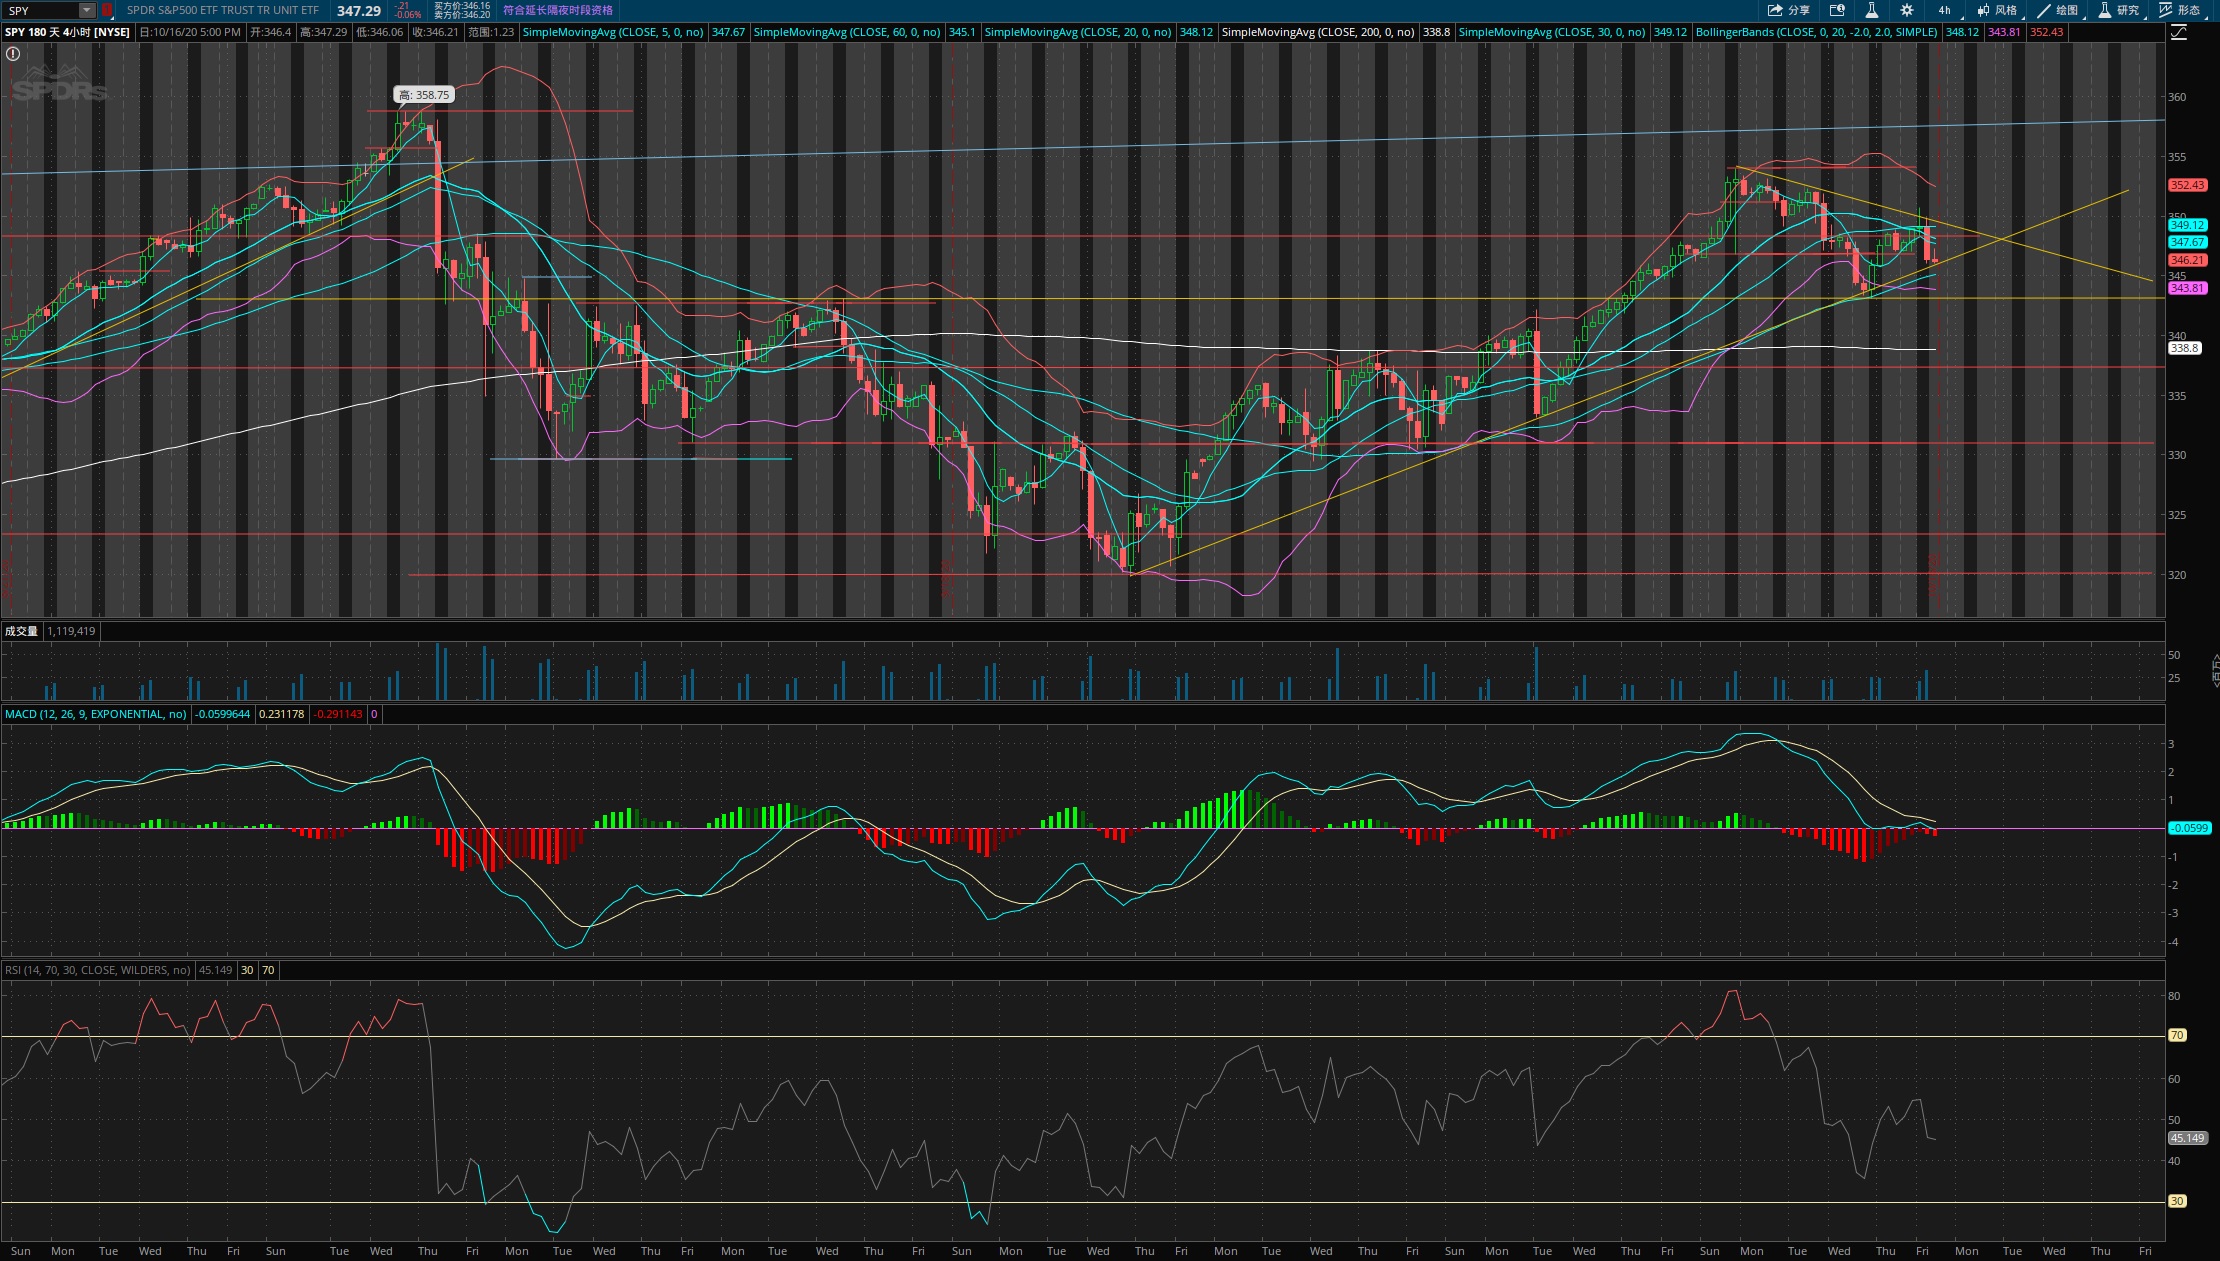Expand the SPY symbol dropdown arrow
Screen dimensions: 2220x1261
click(x=87, y=10)
